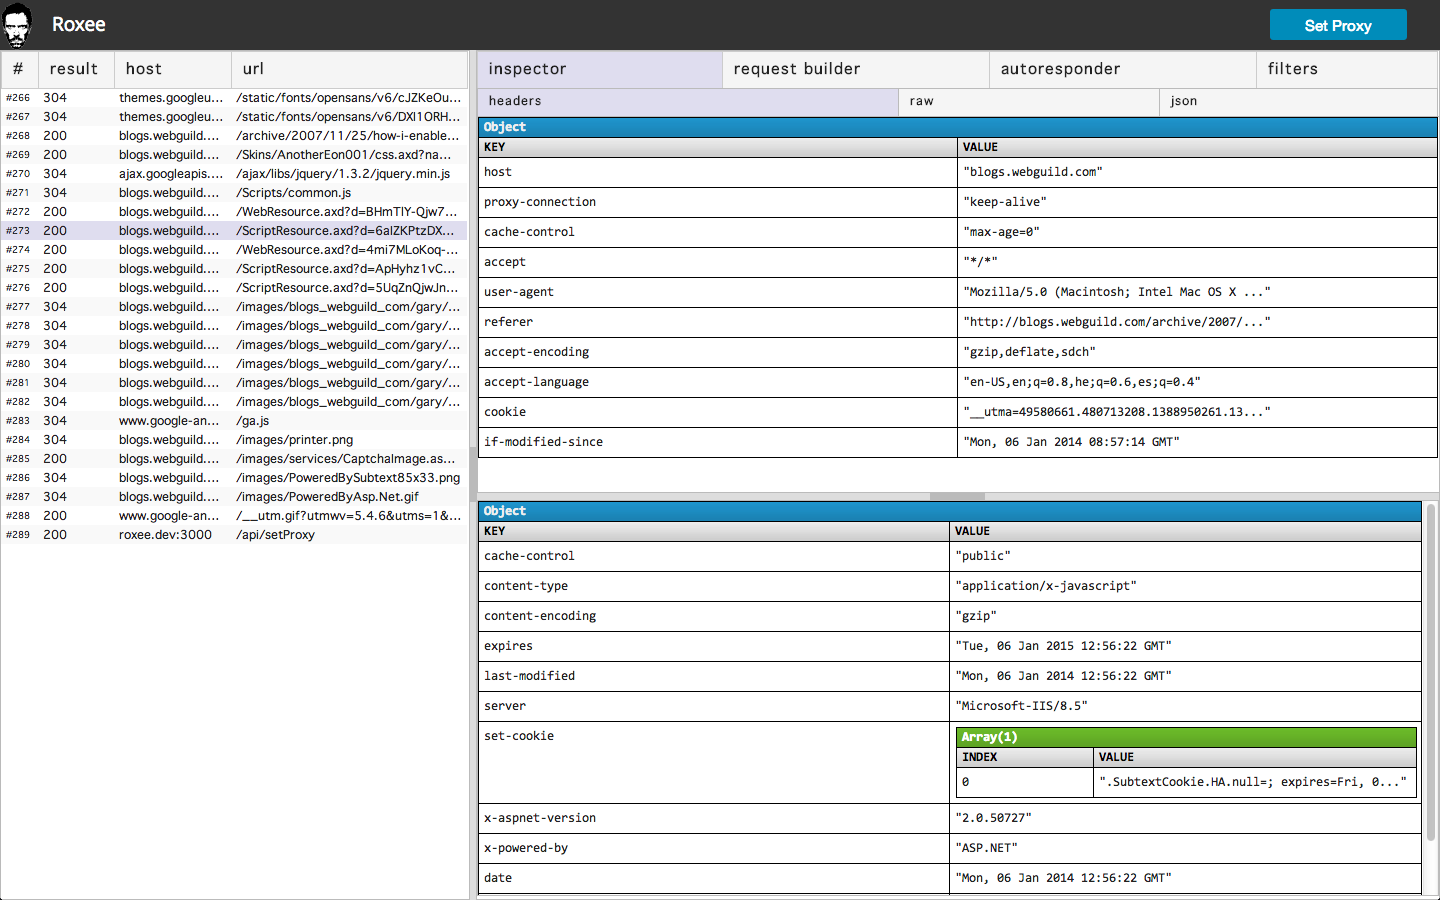Click the response panel vertical scrollbar
The width and height of the screenshot is (1440, 900).
tap(1431, 673)
